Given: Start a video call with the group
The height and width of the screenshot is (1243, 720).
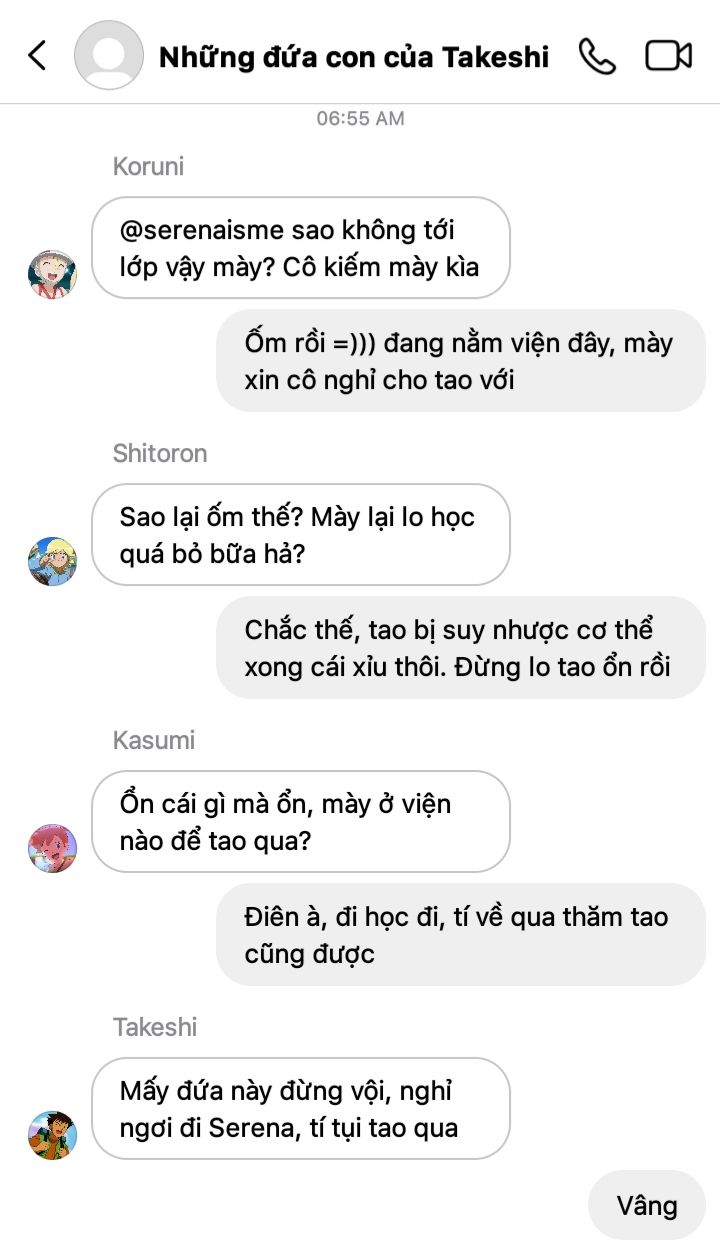Looking at the screenshot, I should click(669, 56).
